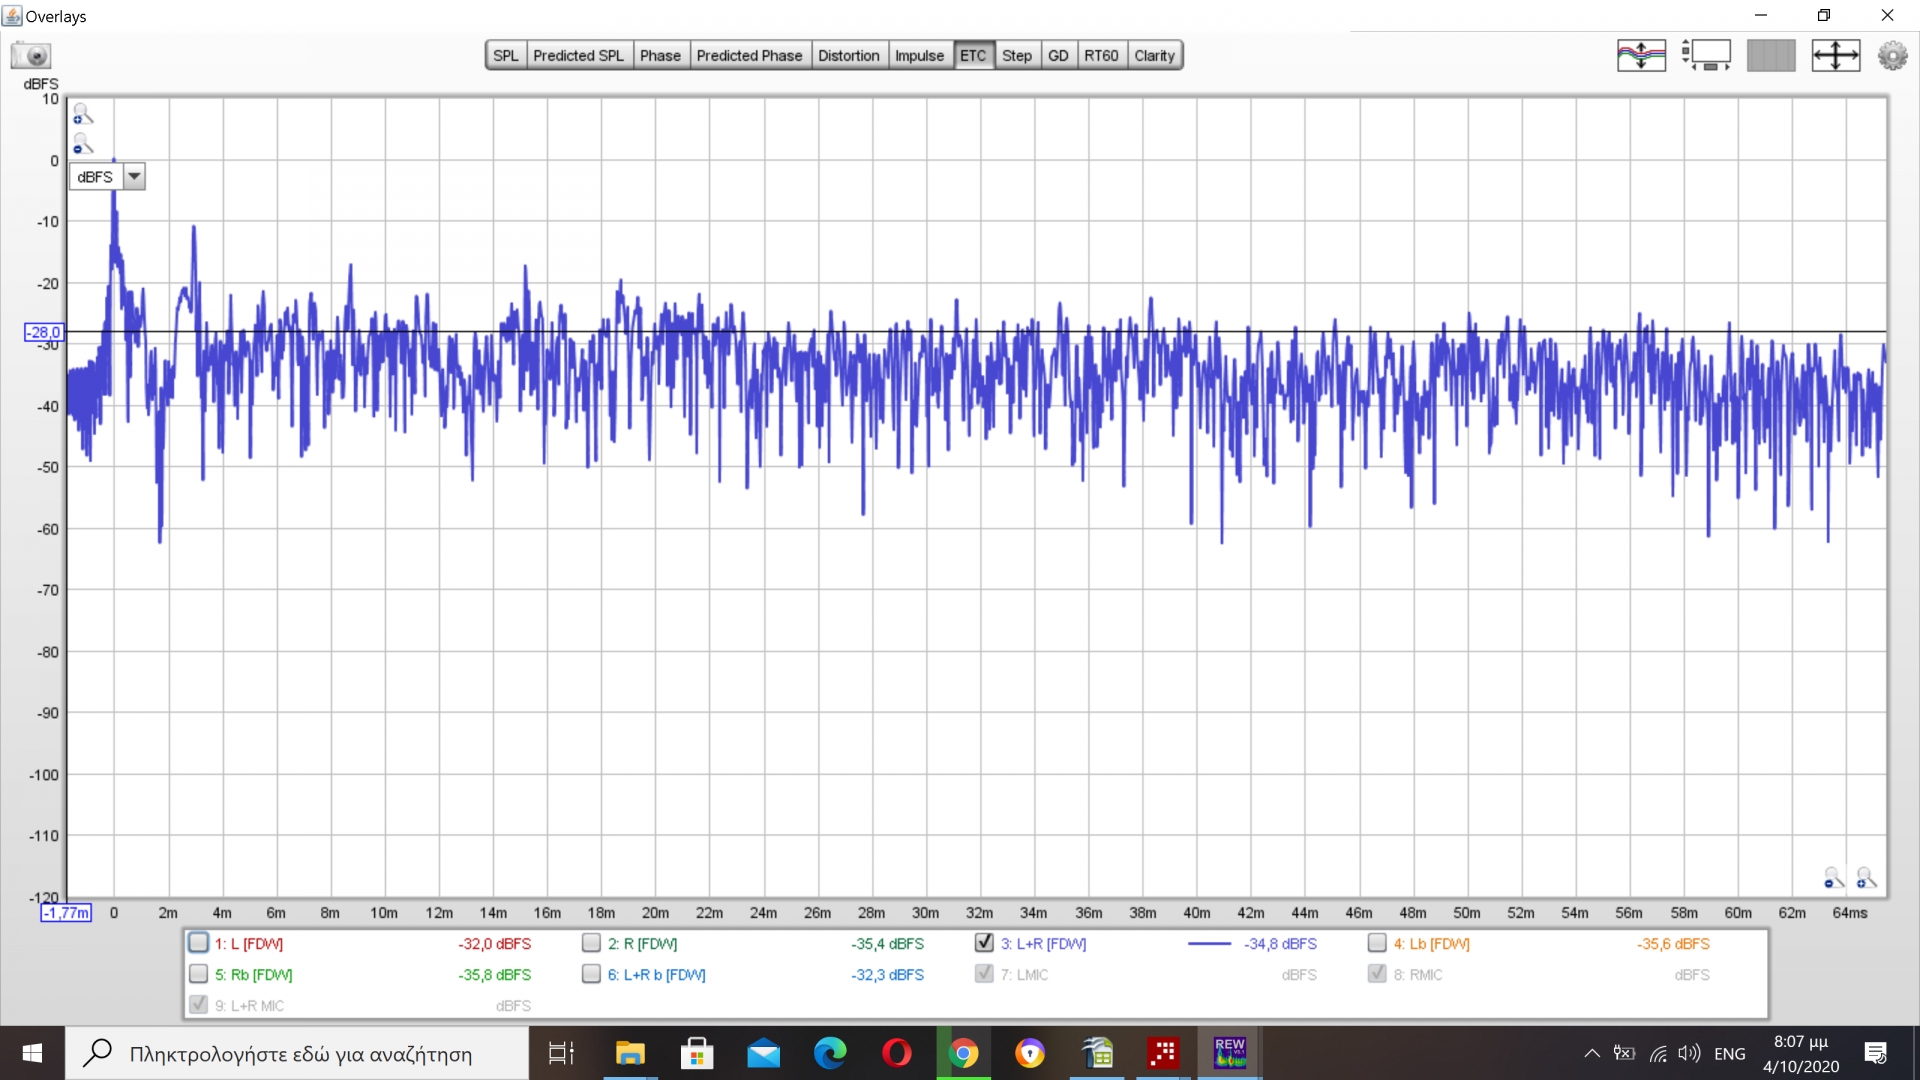Toggle trace 7: LMIC checkbox
This screenshot has height=1080, width=1920.
tap(984, 974)
